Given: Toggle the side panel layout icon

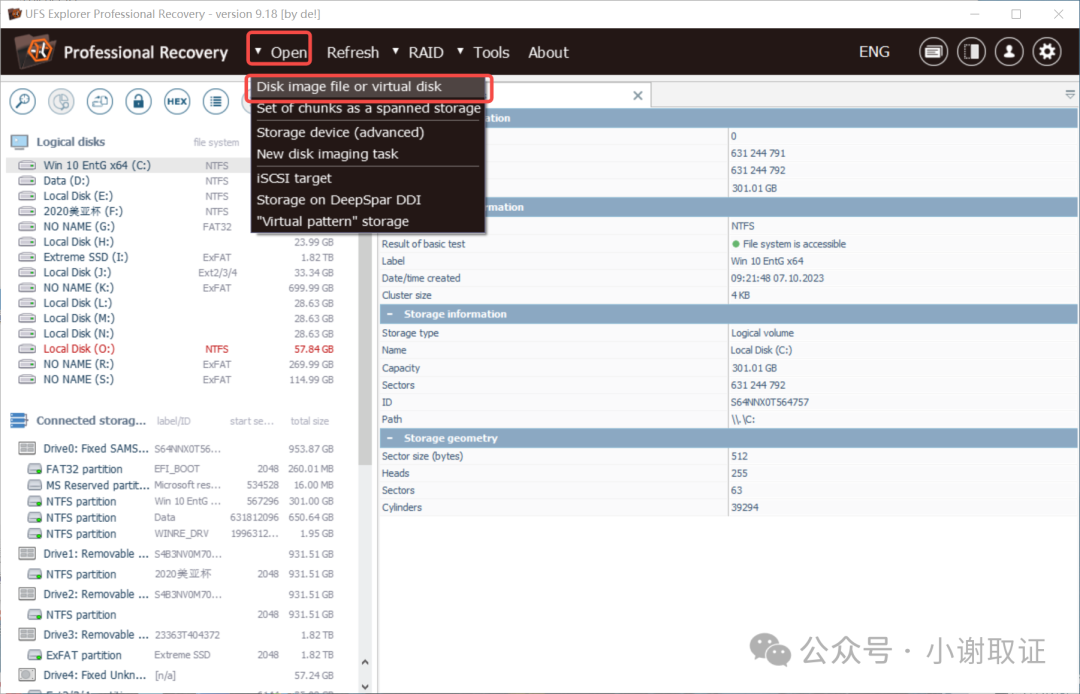Looking at the screenshot, I should click(971, 52).
